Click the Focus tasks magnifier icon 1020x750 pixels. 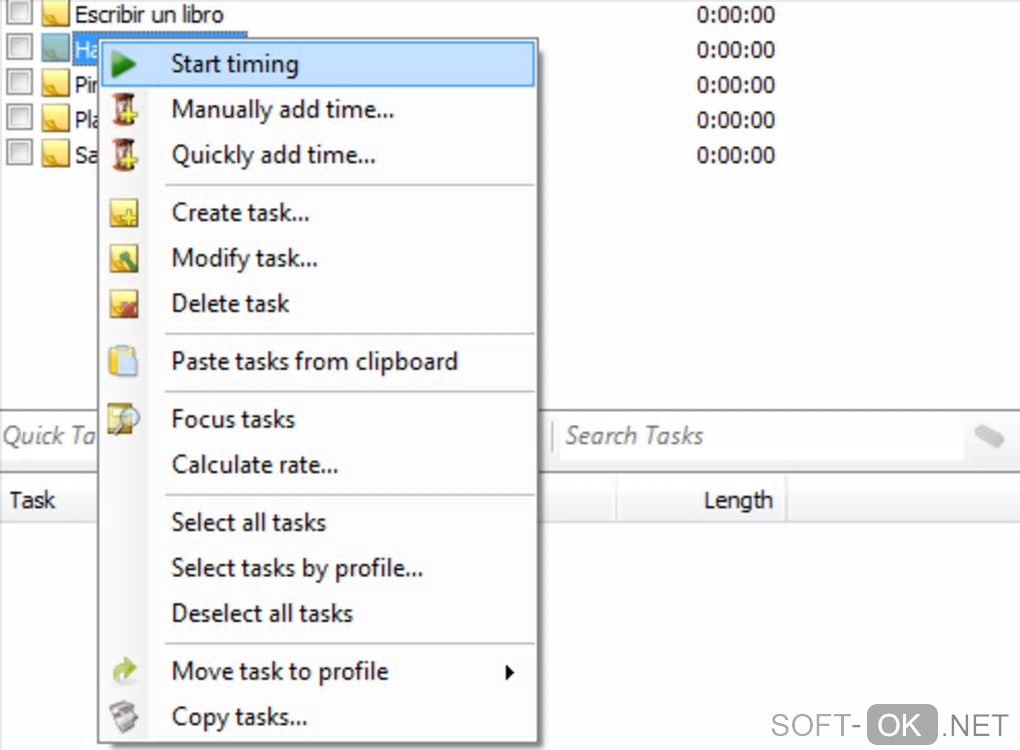click(124, 419)
